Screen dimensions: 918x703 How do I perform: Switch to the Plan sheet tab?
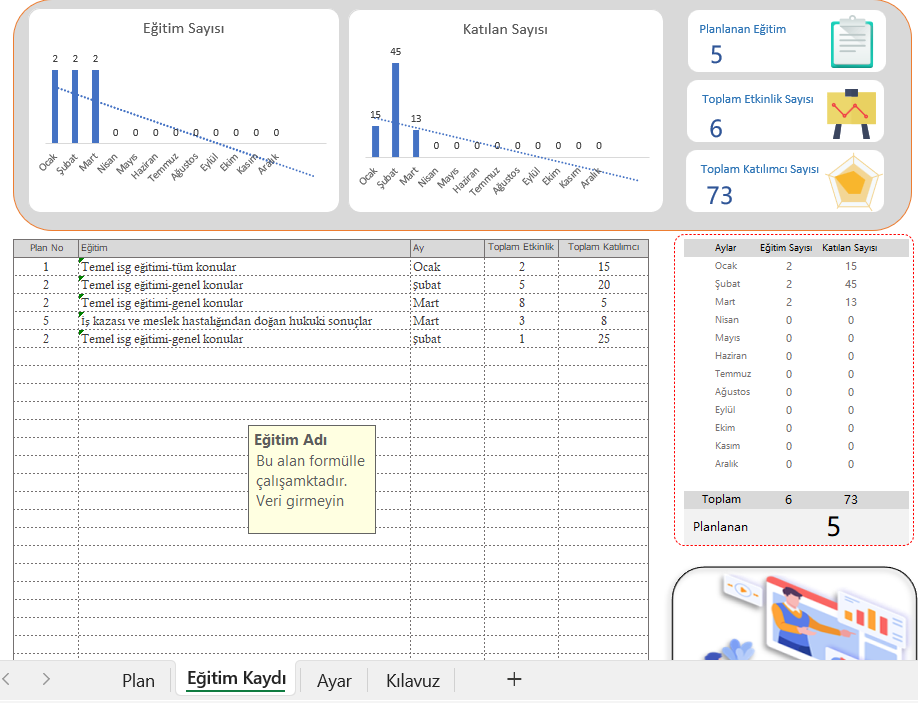(138, 680)
